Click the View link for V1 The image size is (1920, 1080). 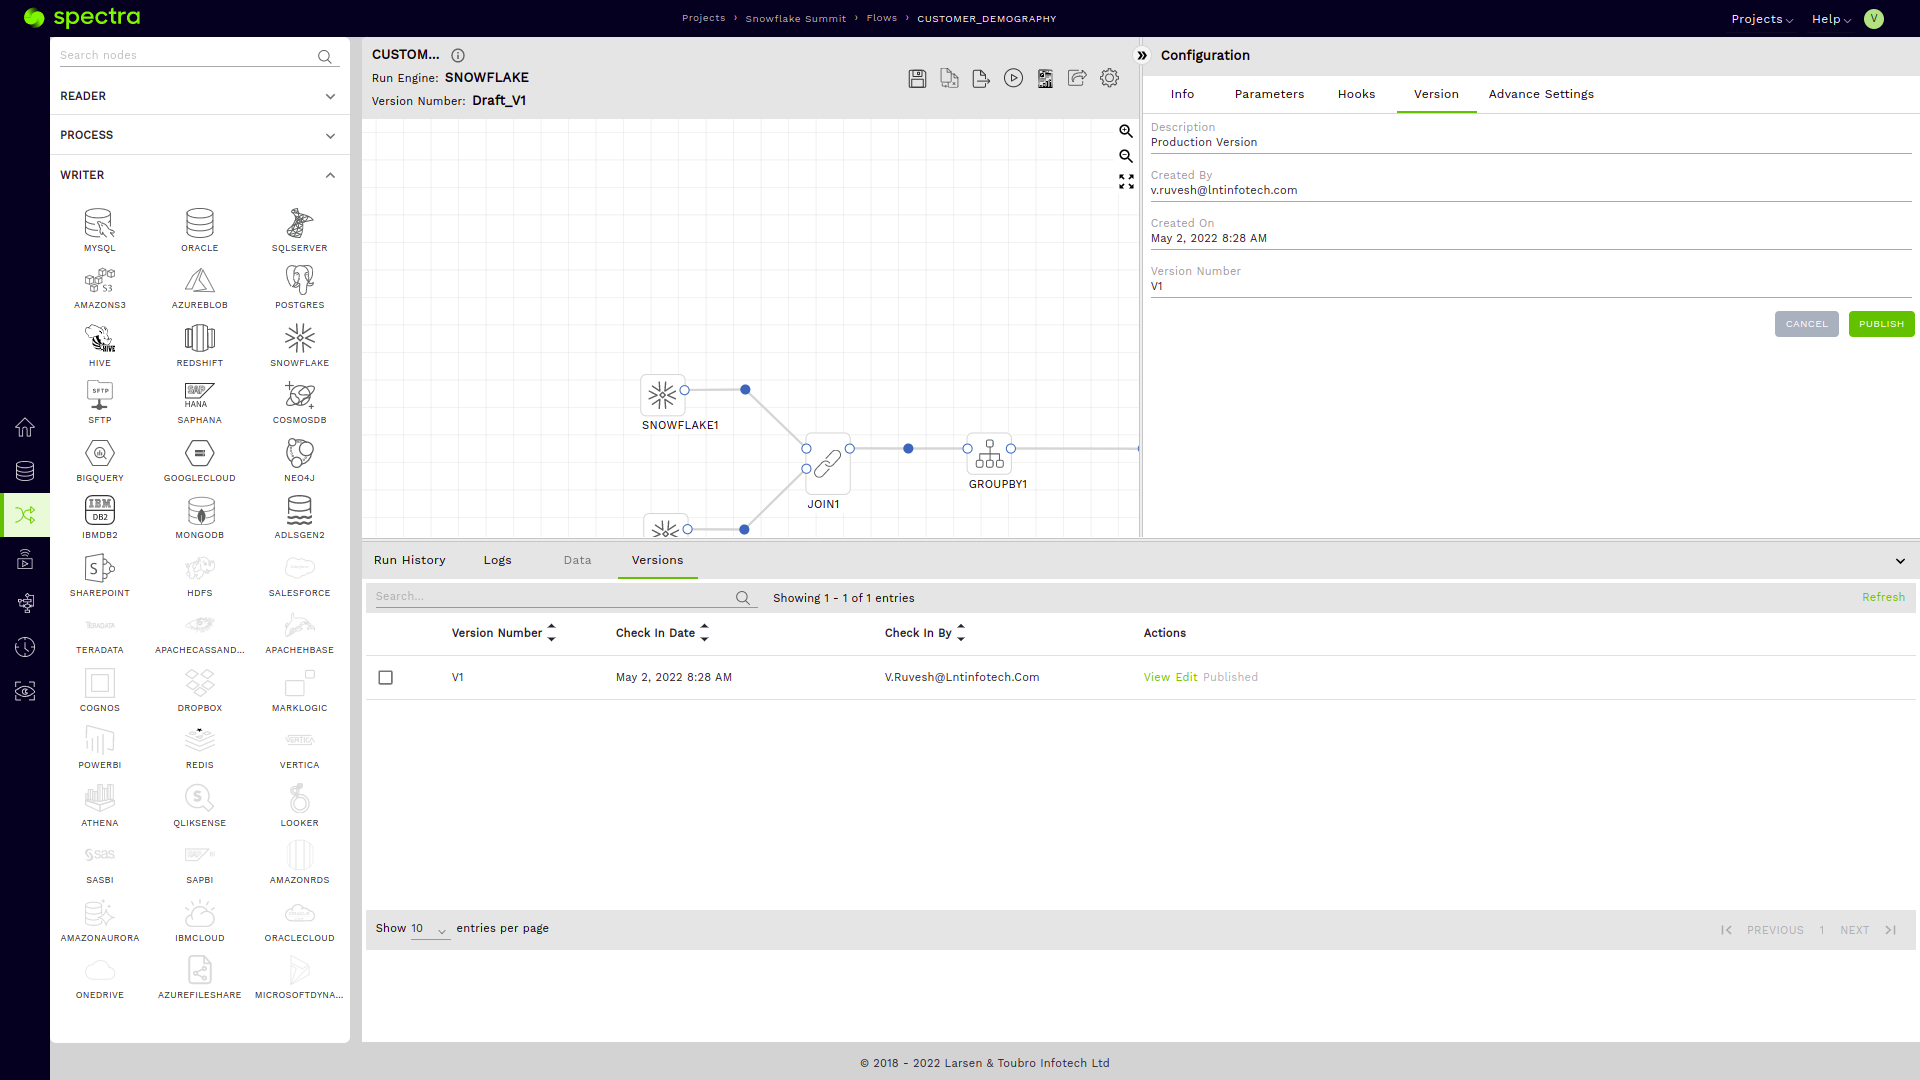point(1157,677)
